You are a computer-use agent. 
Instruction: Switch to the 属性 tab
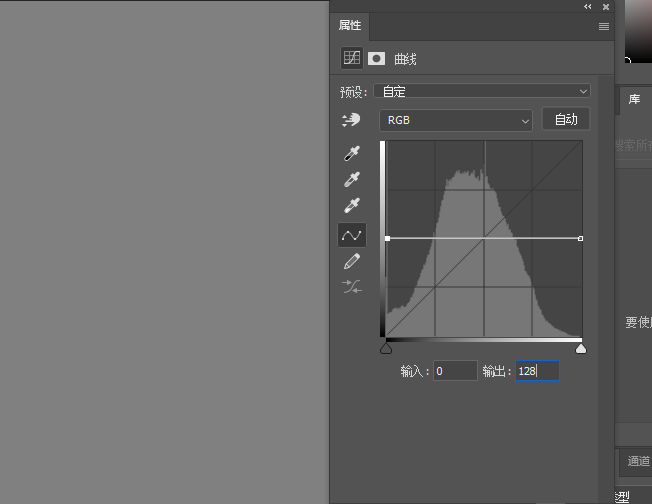point(350,26)
